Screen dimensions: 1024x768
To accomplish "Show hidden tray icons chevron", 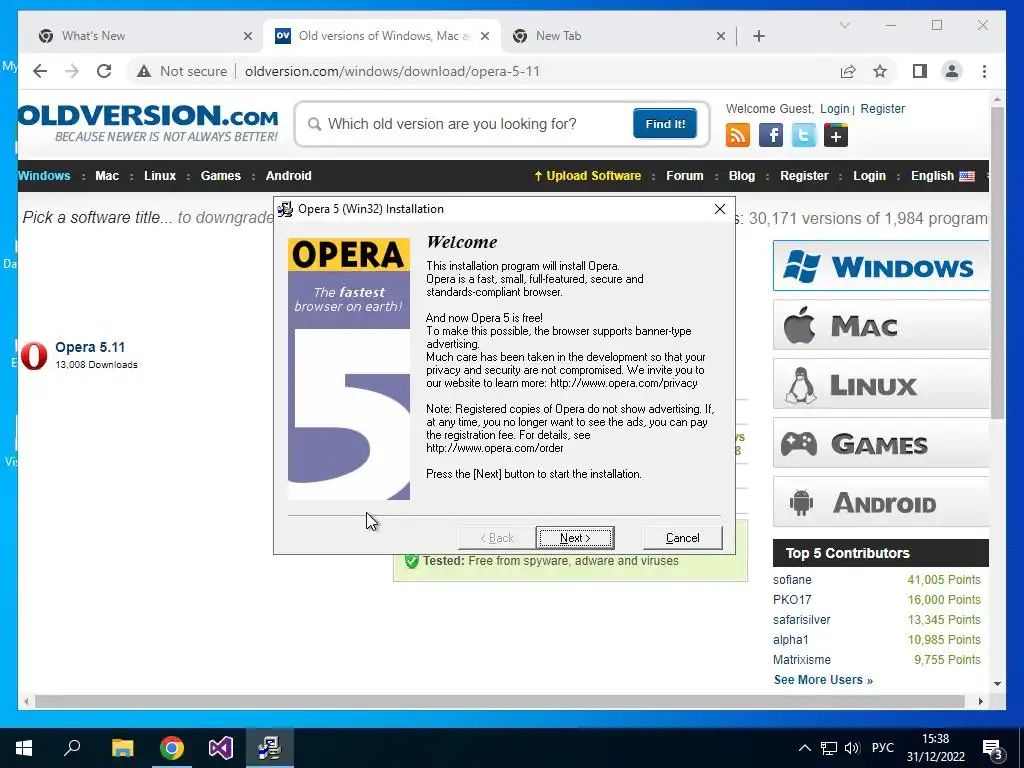I will pyautogui.click(x=805, y=748).
